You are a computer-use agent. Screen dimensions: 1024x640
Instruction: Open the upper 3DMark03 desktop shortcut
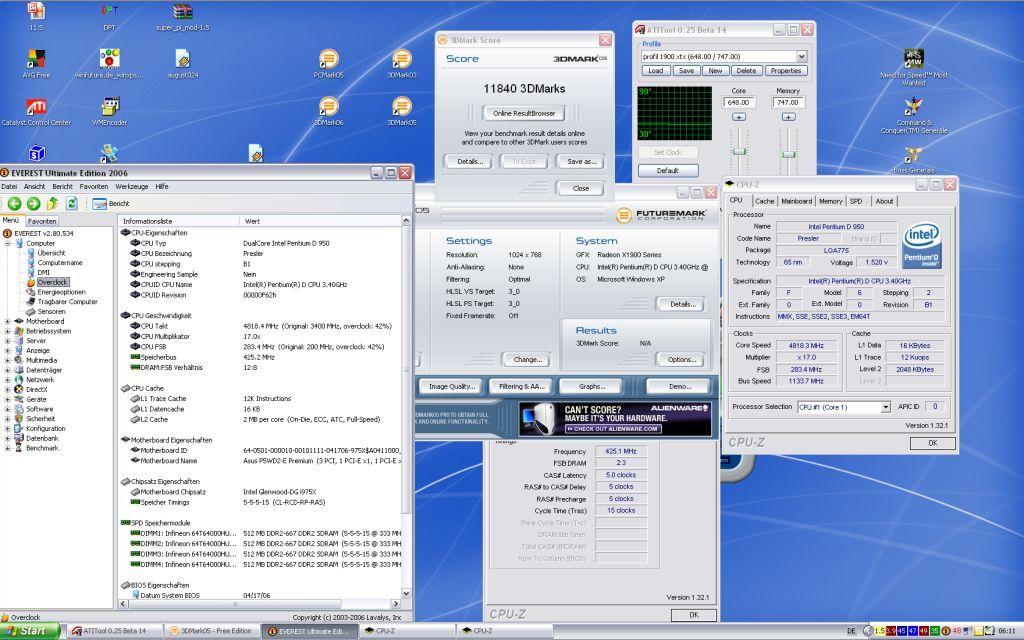pos(402,64)
